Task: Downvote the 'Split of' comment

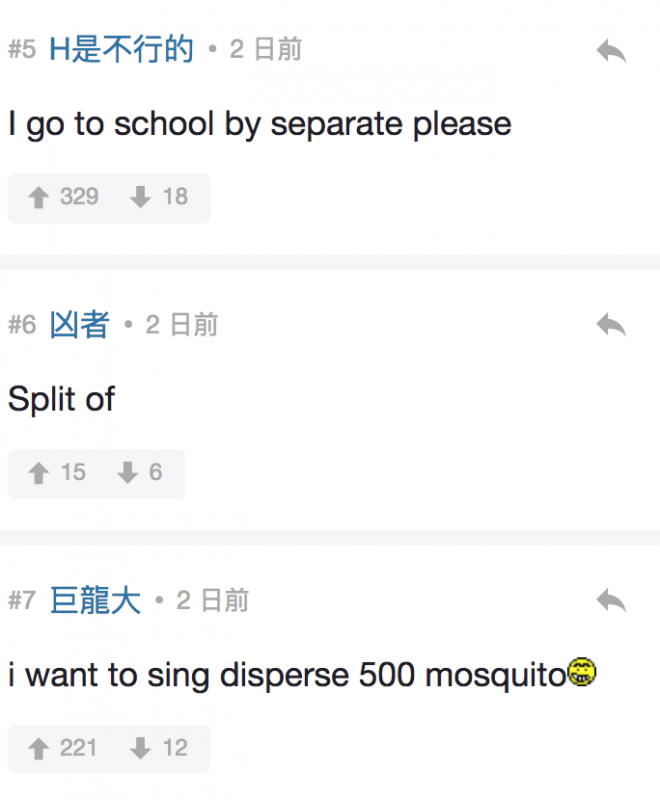Action: coord(127,474)
